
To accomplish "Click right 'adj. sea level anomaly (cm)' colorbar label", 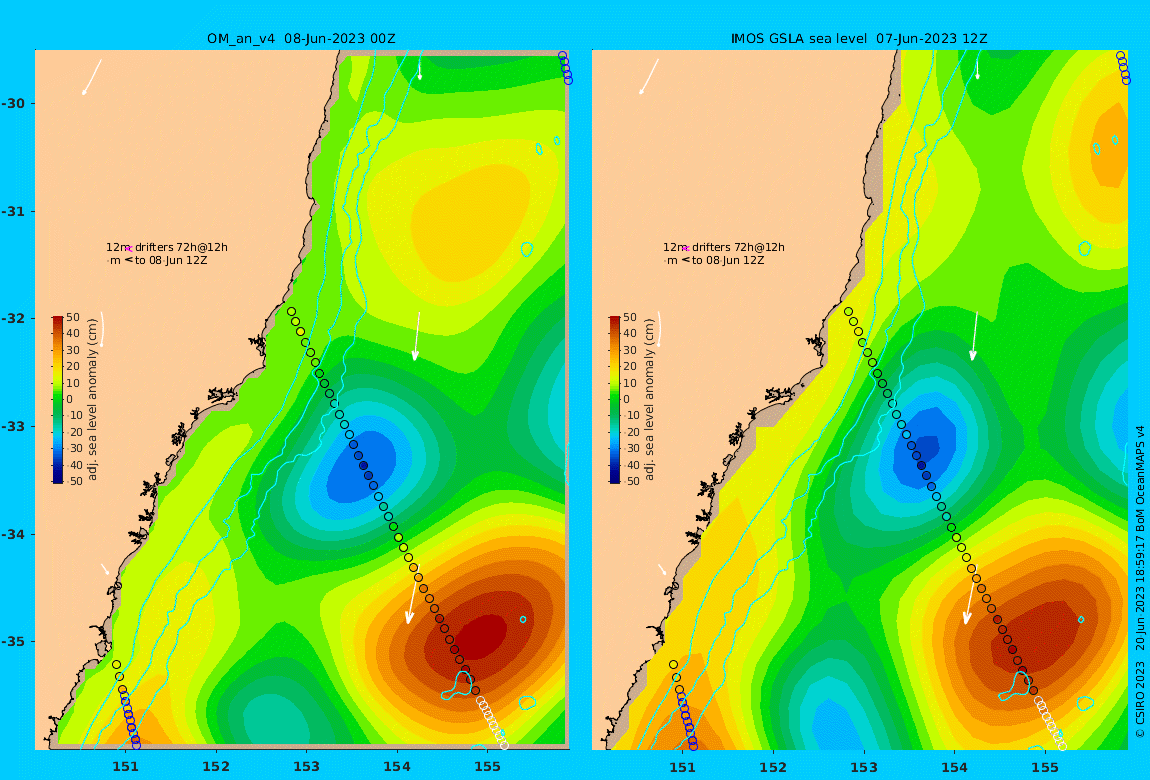I will (x=650, y=400).
